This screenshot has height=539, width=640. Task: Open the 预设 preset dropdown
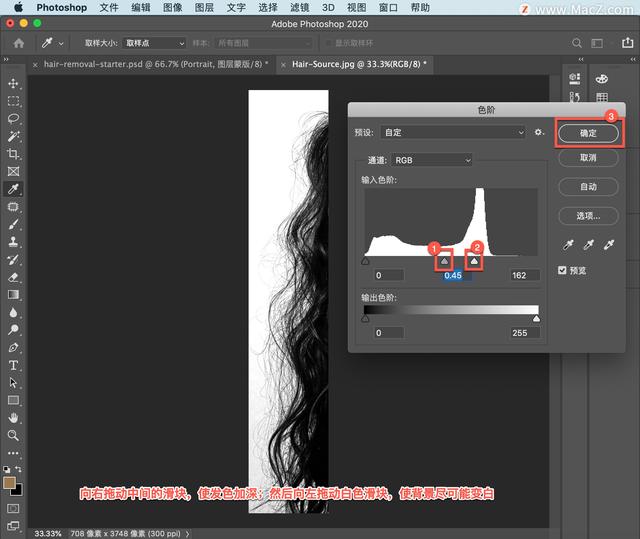(453, 133)
